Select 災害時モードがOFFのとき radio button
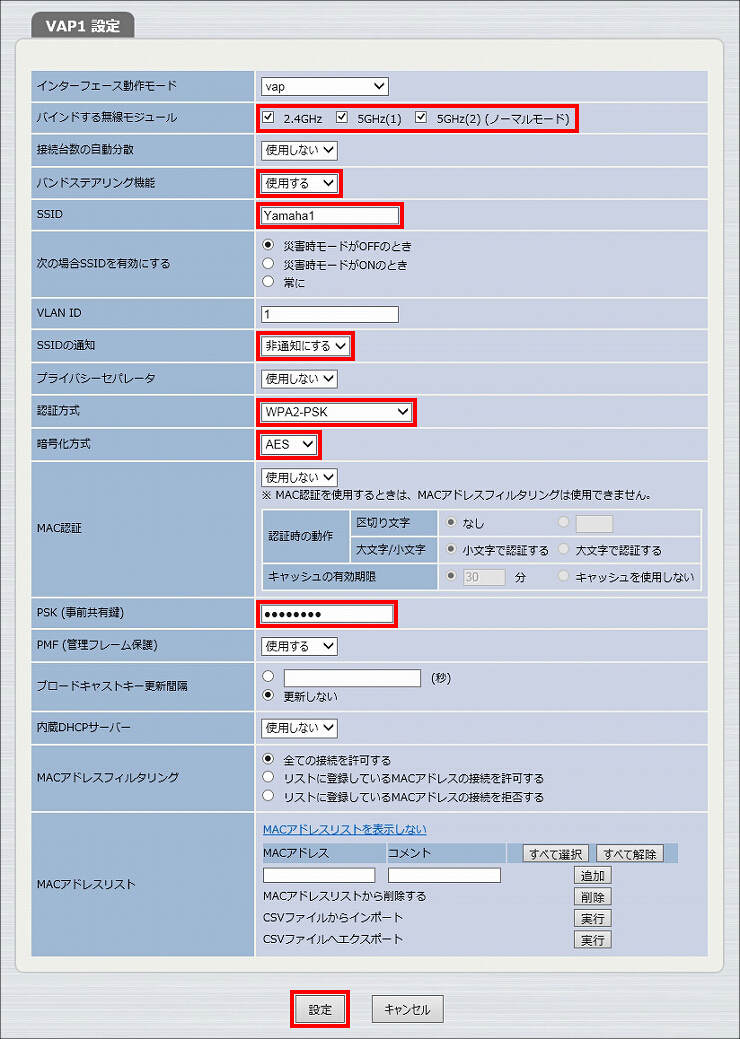The height and width of the screenshot is (1039, 740). 268,245
